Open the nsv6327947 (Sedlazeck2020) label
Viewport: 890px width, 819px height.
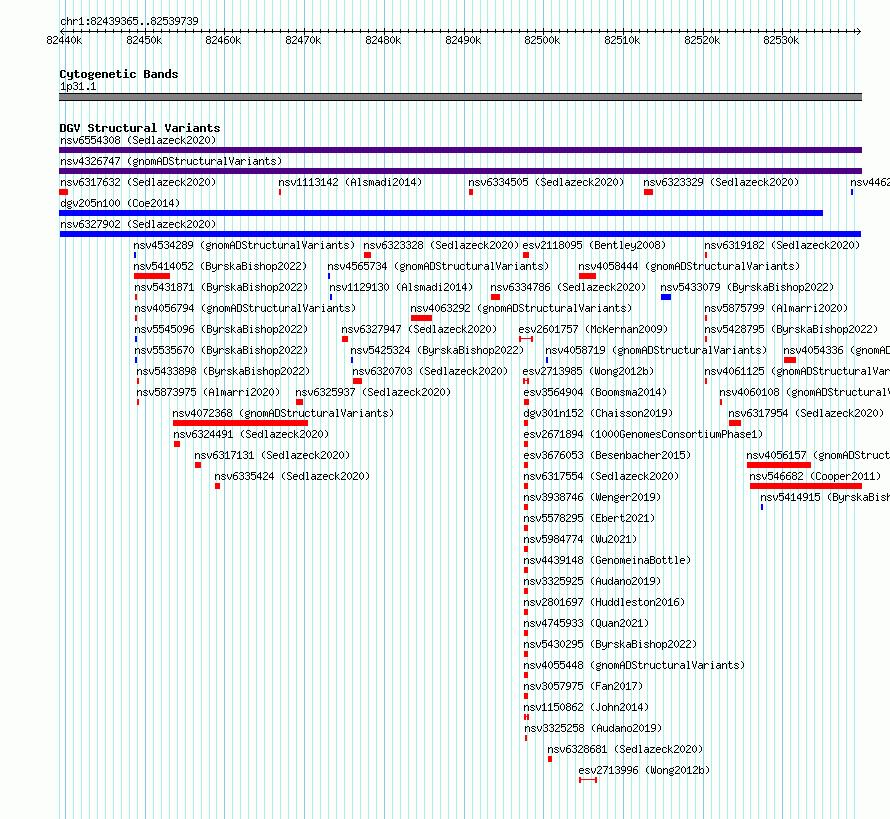419,329
